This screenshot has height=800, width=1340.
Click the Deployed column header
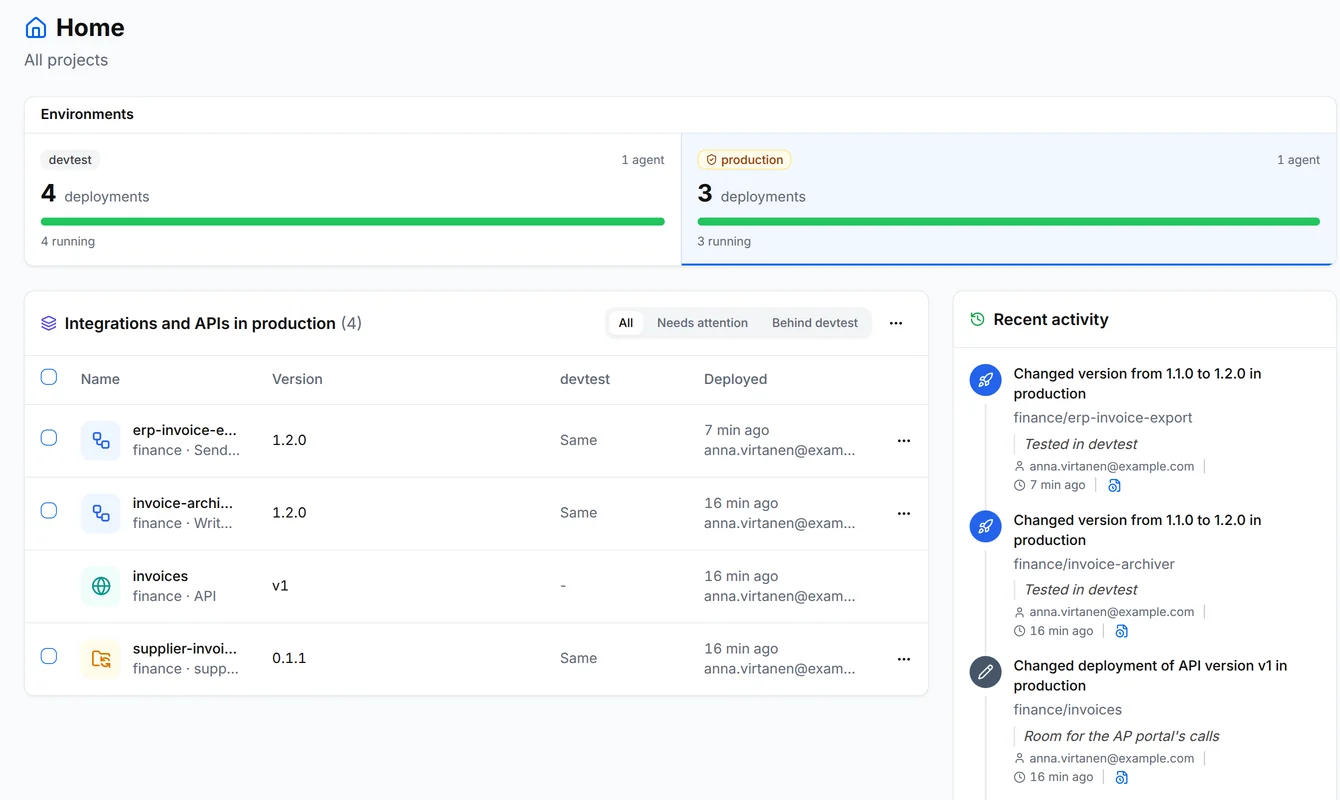[x=735, y=379]
